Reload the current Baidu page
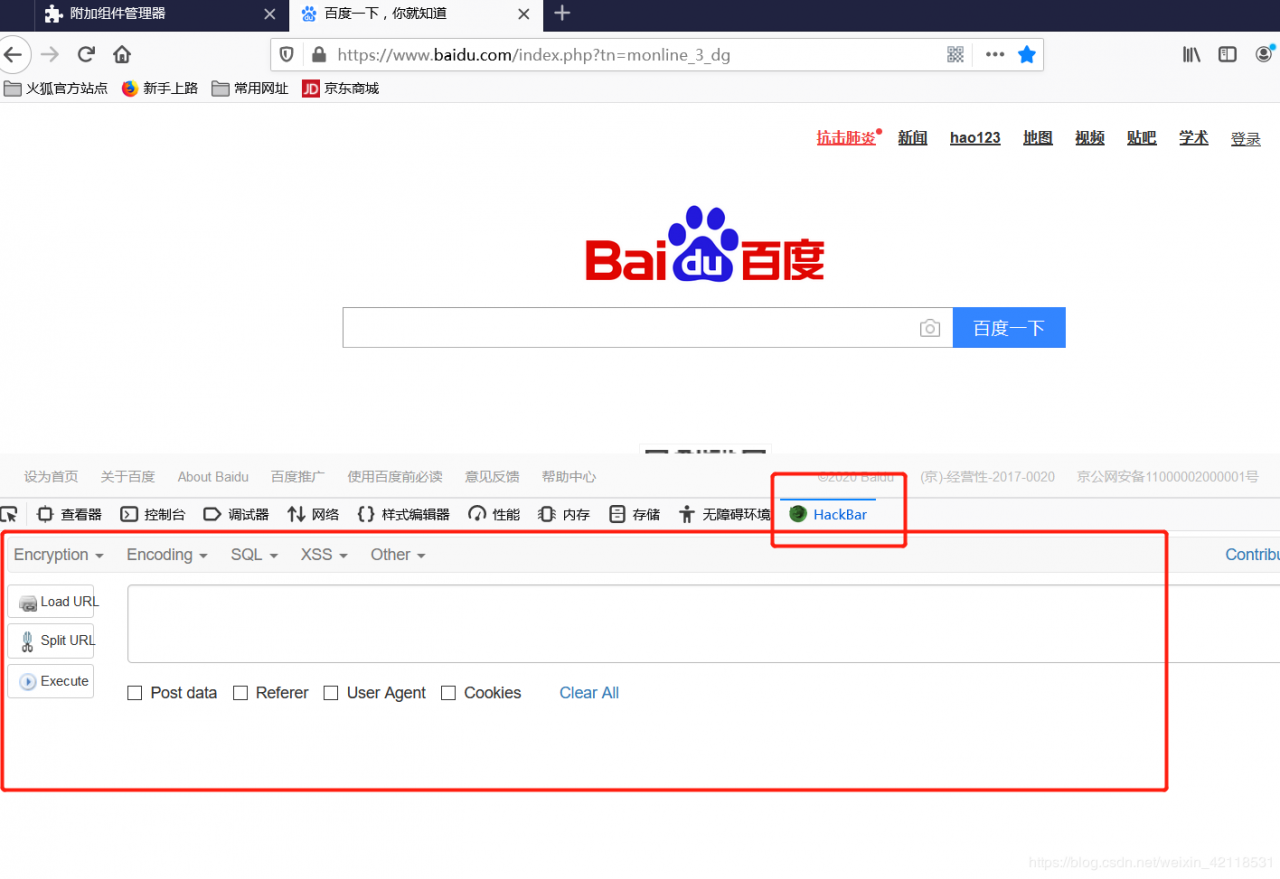The image size is (1280, 879). point(86,54)
